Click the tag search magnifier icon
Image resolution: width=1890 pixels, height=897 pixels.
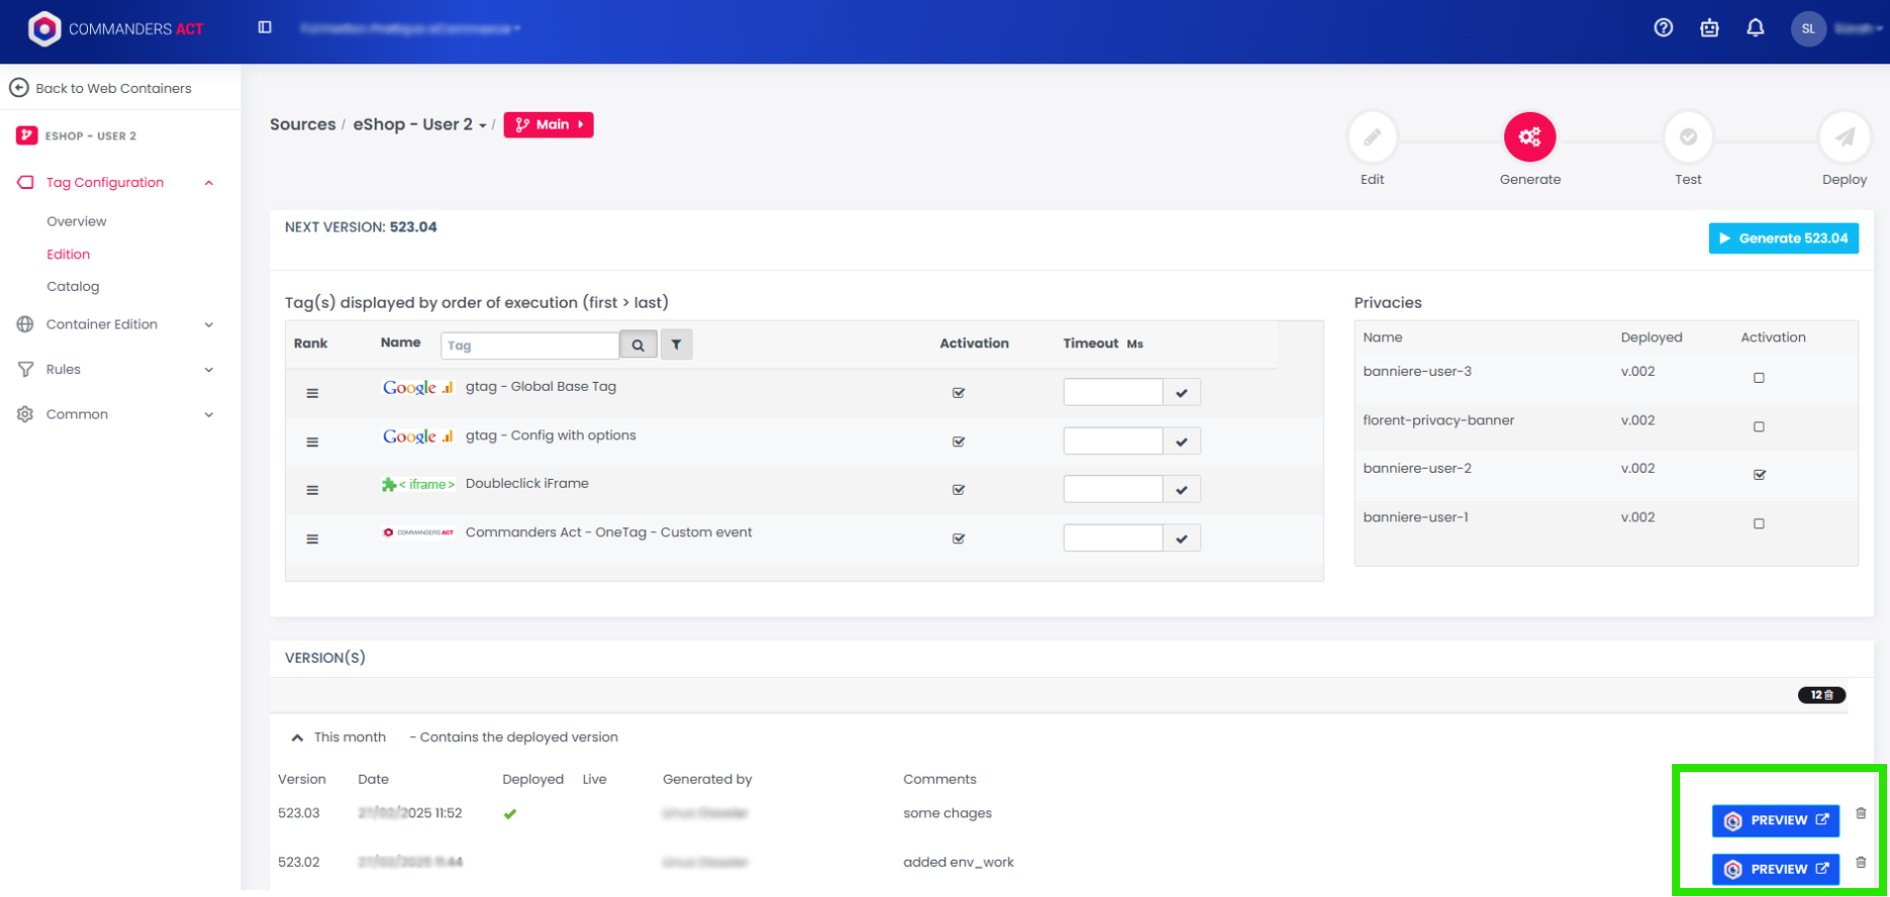pyautogui.click(x=638, y=345)
